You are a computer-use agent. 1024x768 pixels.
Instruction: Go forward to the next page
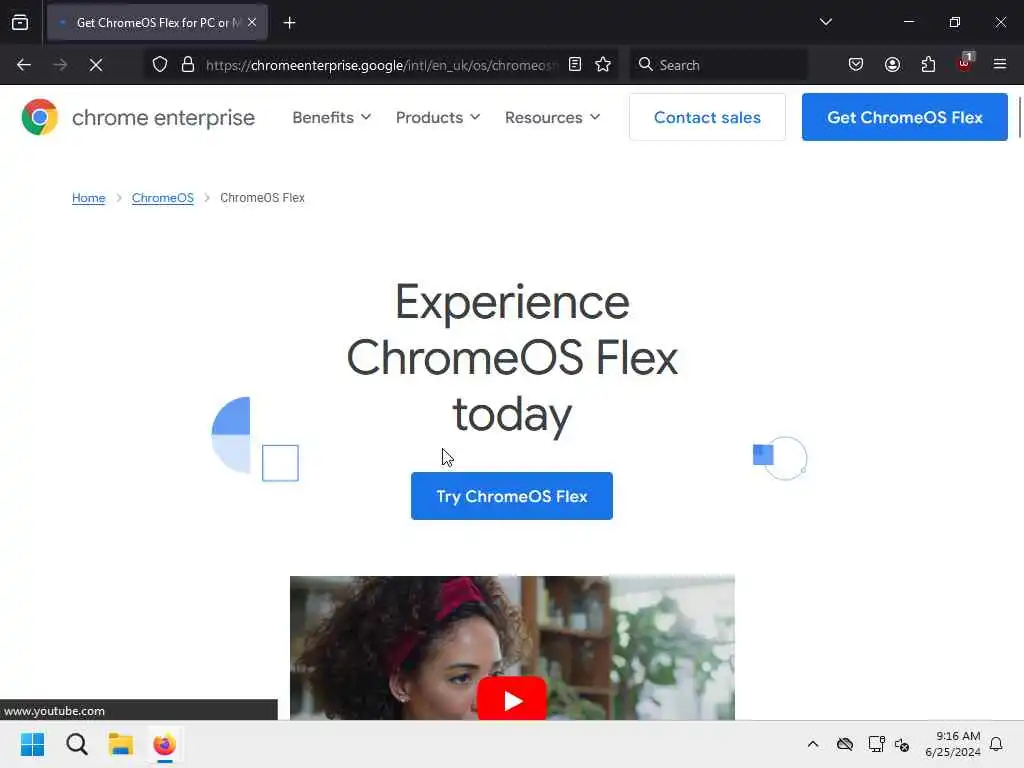click(x=60, y=65)
